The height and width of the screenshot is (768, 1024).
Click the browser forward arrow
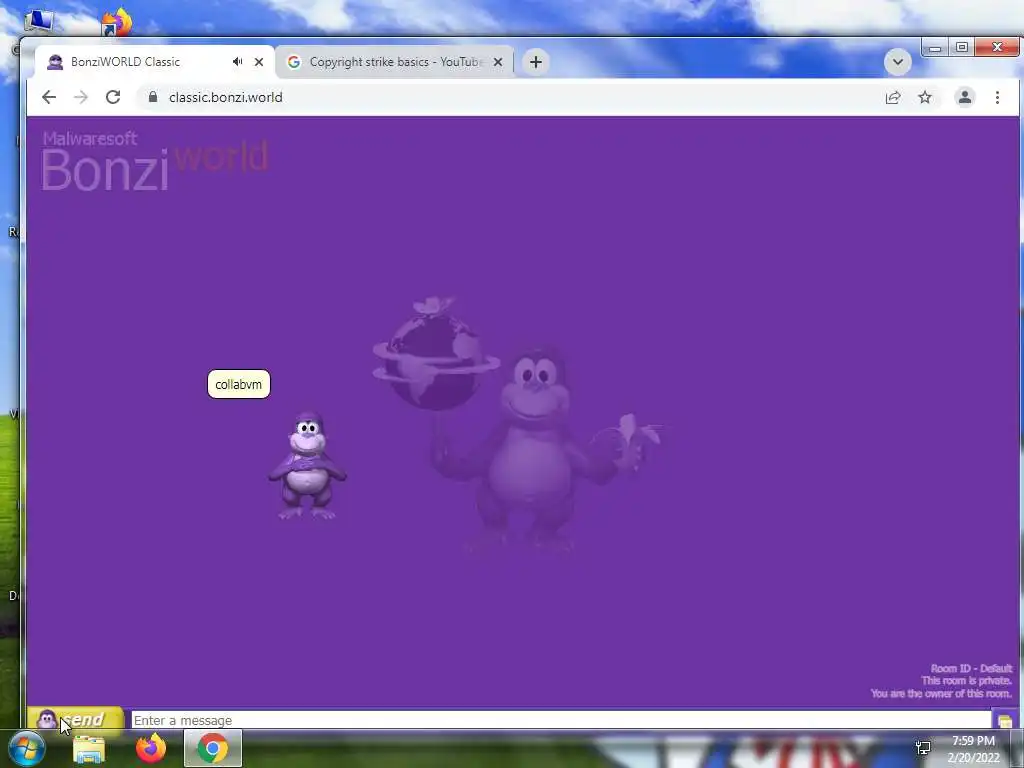click(81, 97)
